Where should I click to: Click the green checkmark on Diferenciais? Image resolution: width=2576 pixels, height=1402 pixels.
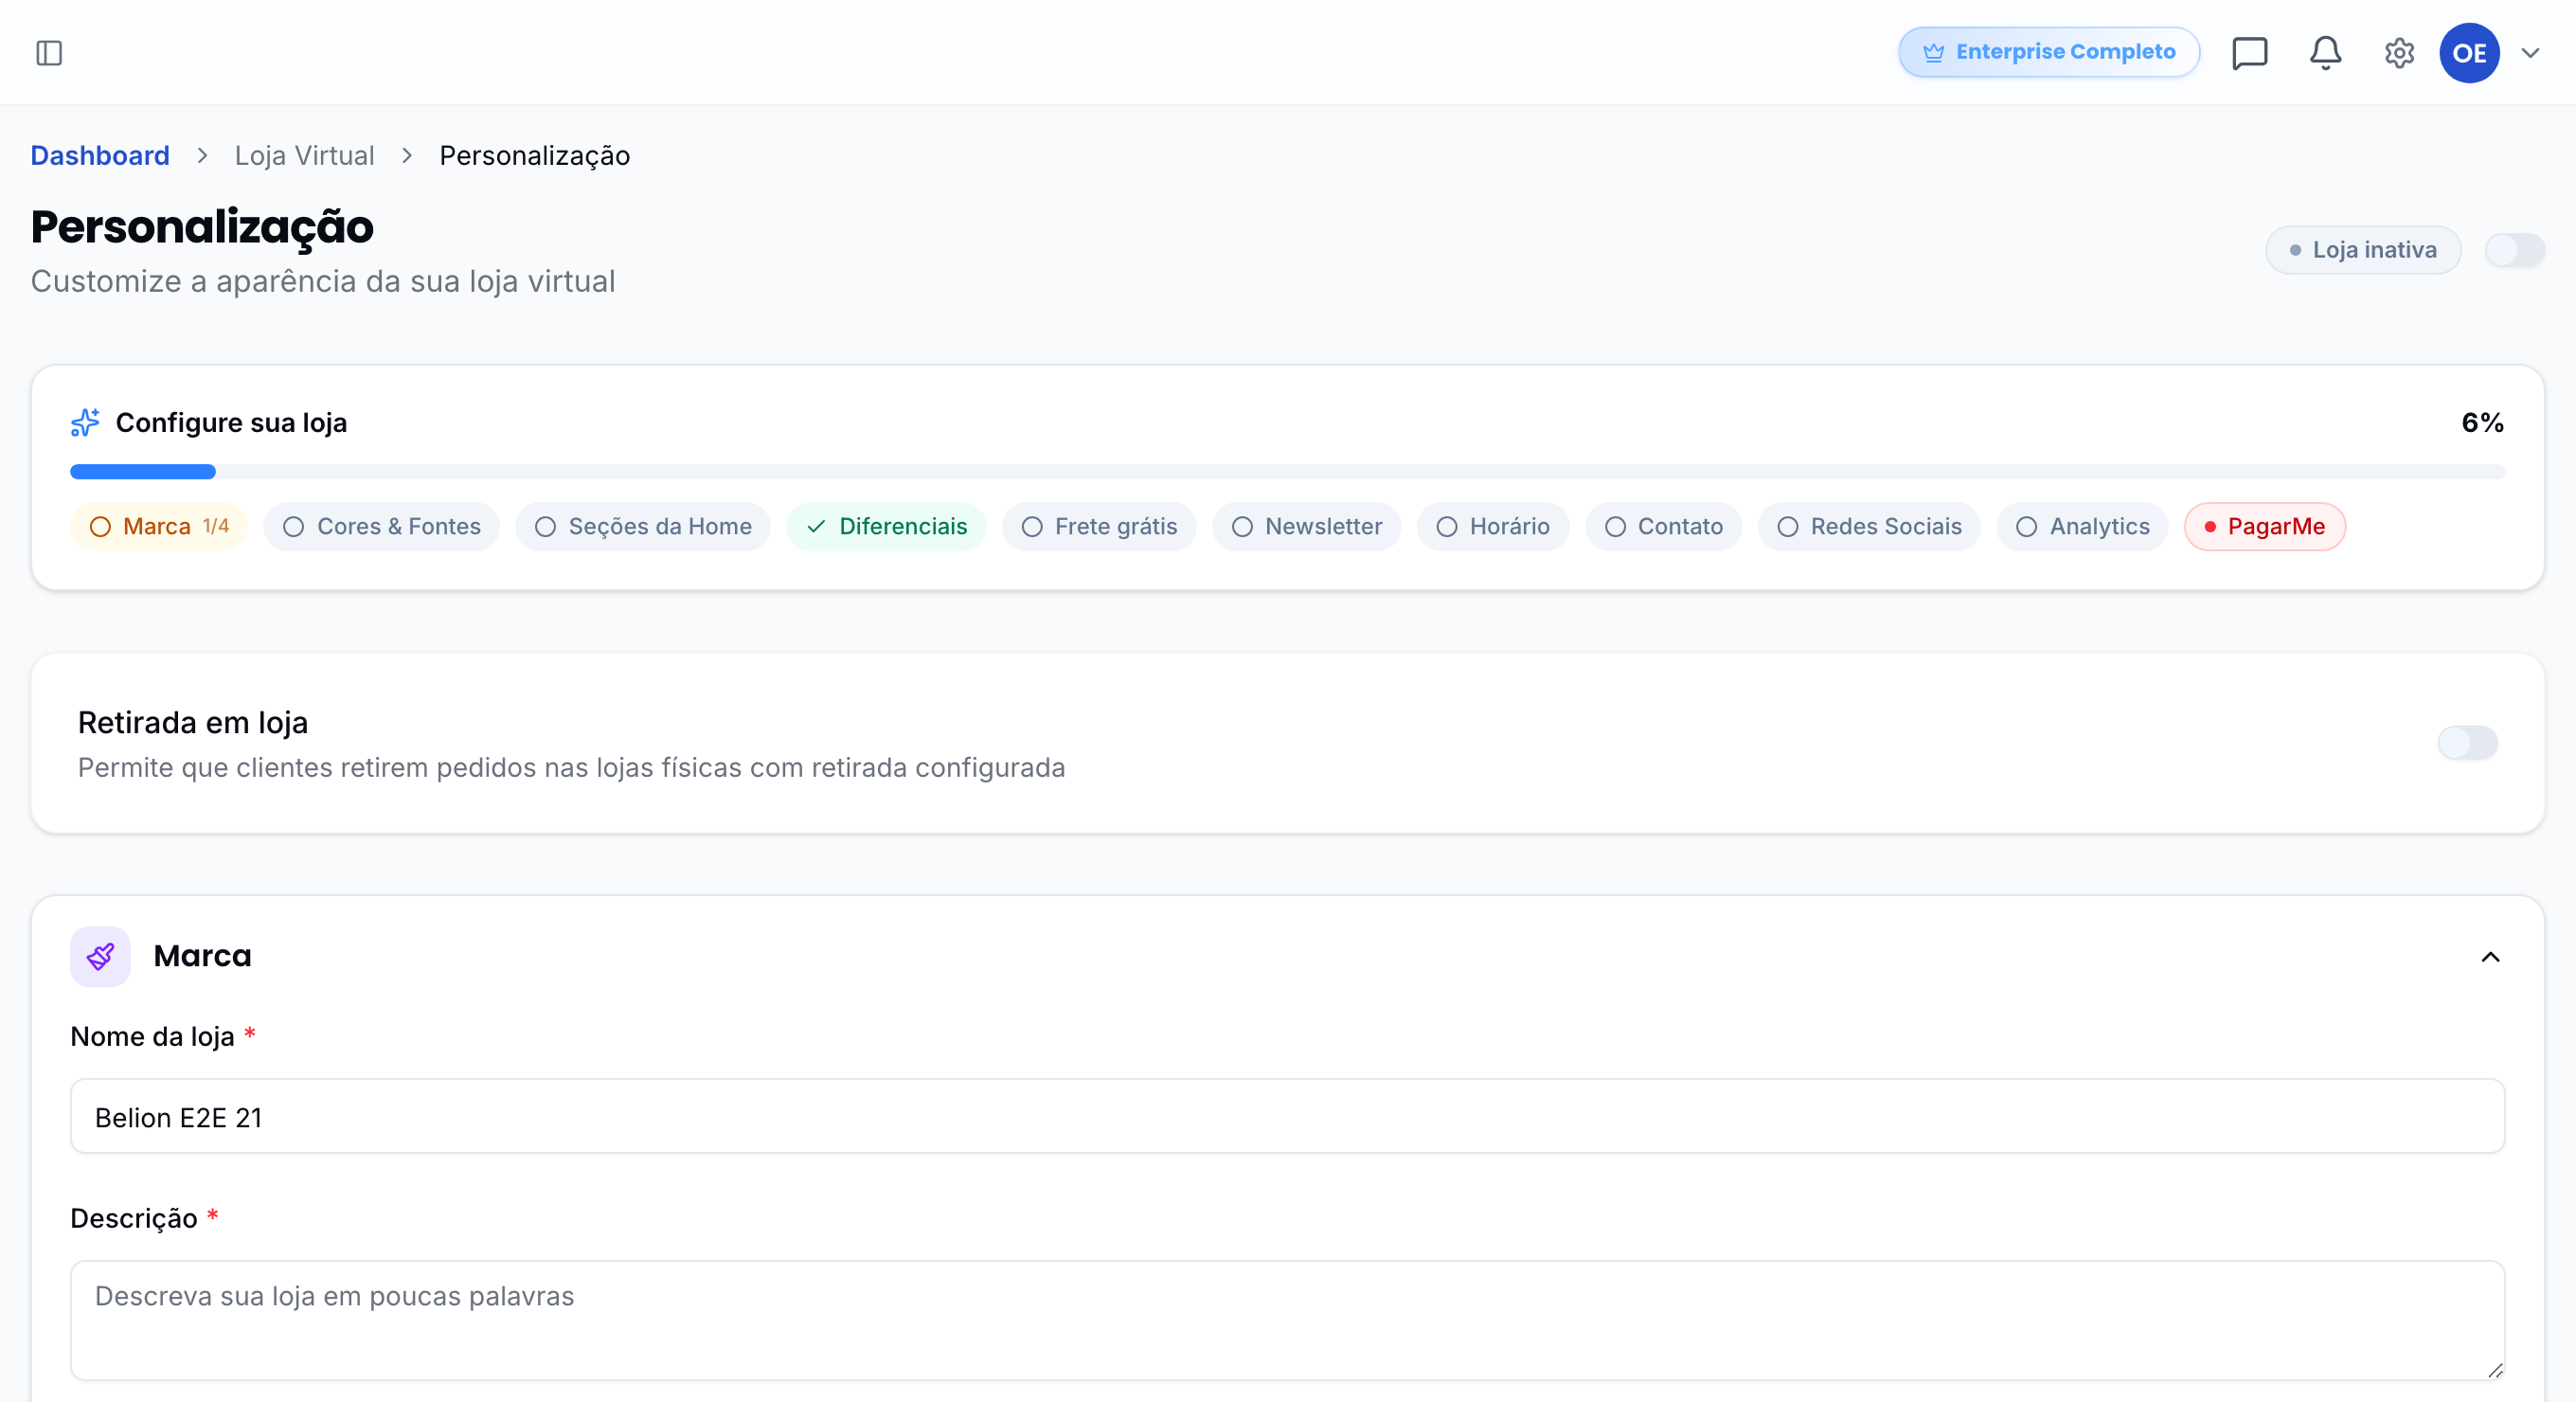[816, 527]
